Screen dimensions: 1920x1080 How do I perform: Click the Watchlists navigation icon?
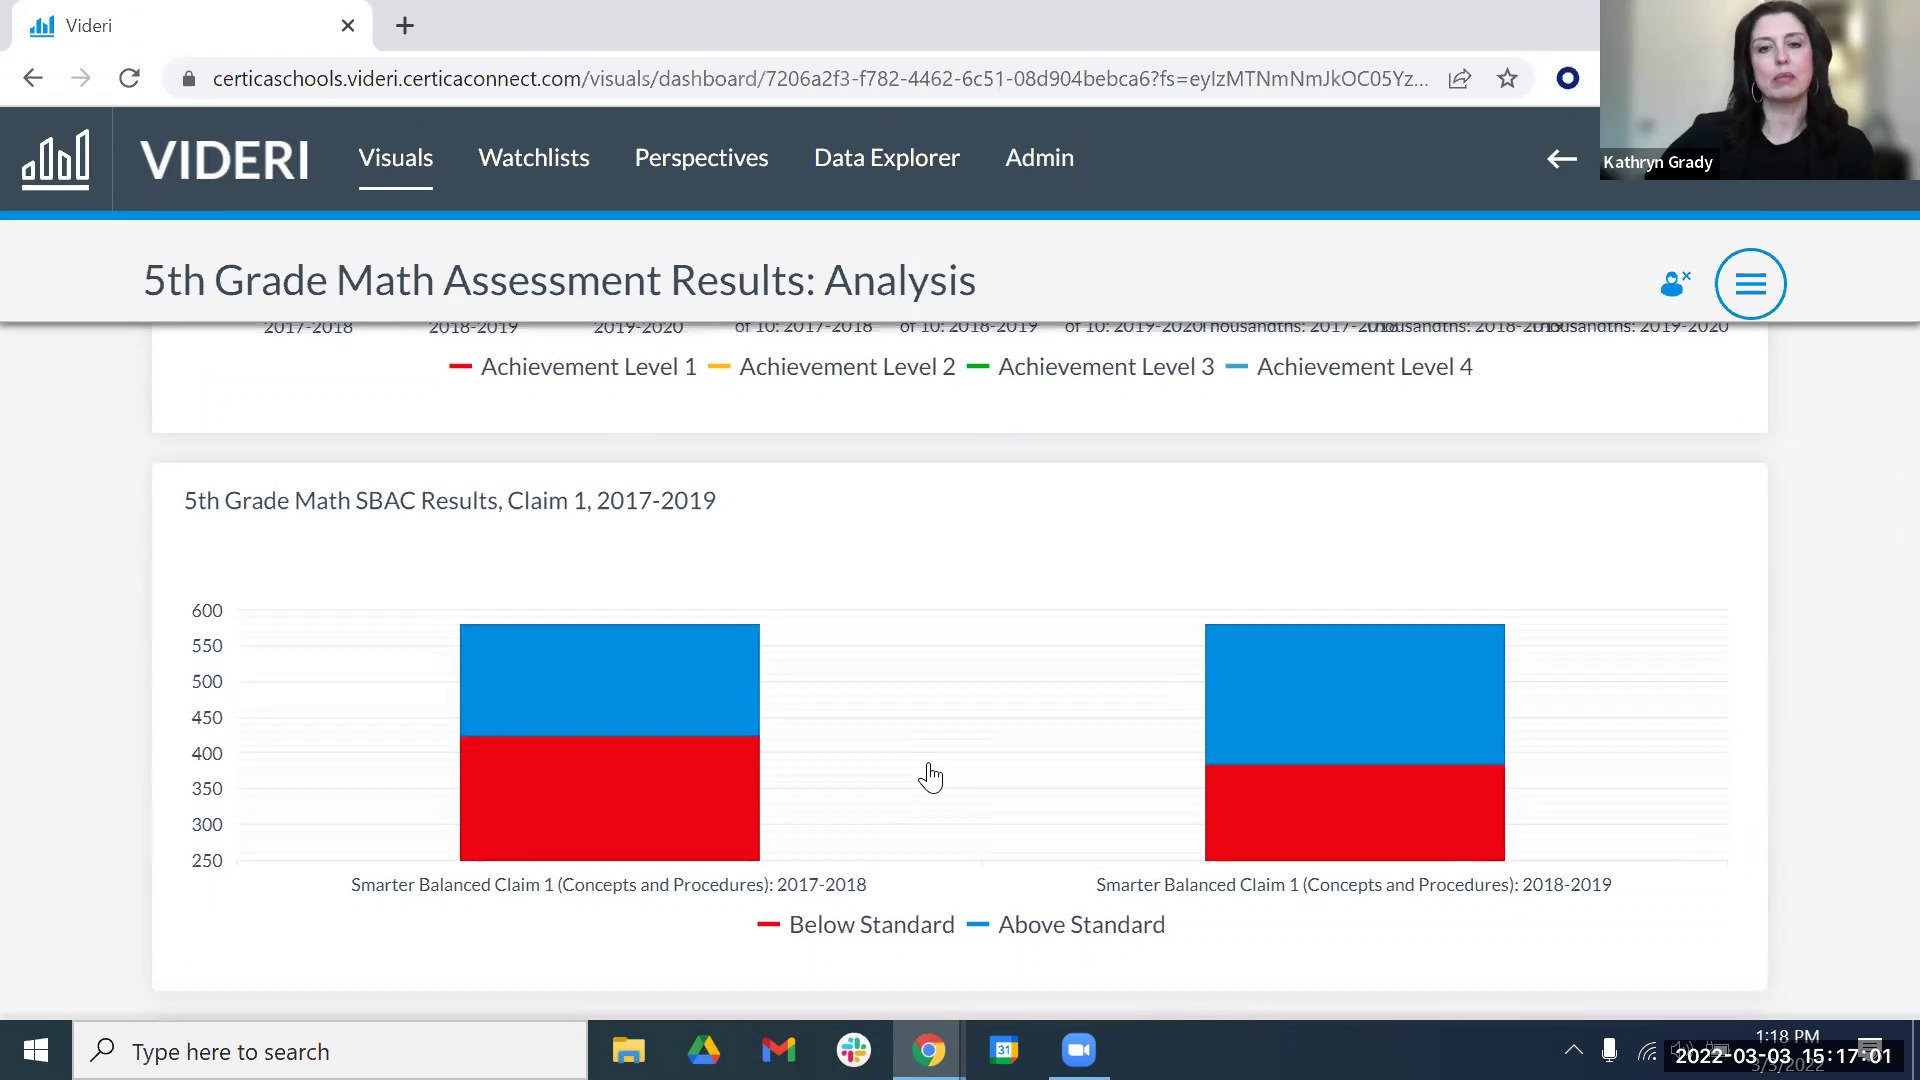point(534,157)
